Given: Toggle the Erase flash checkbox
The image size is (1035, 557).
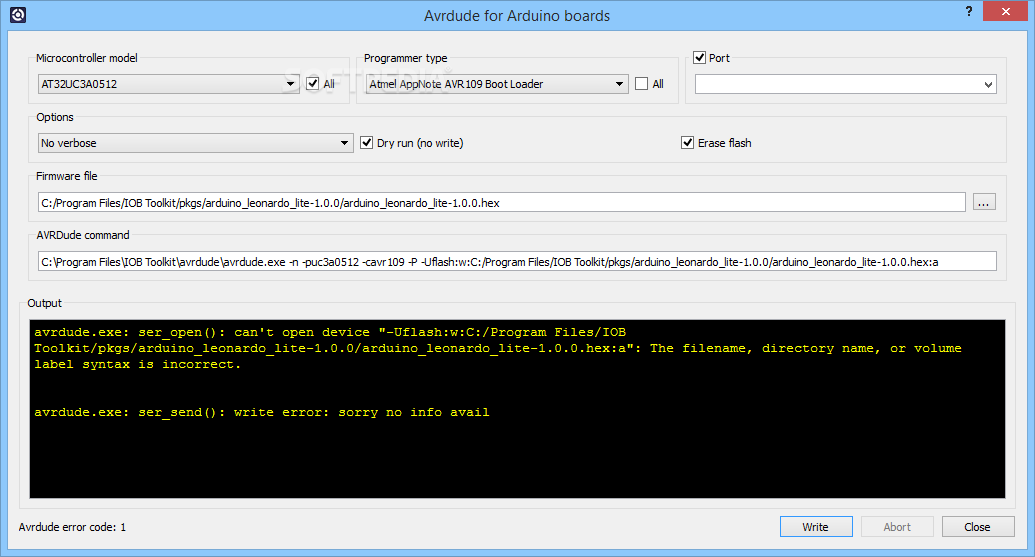Looking at the screenshot, I should tap(687, 143).
